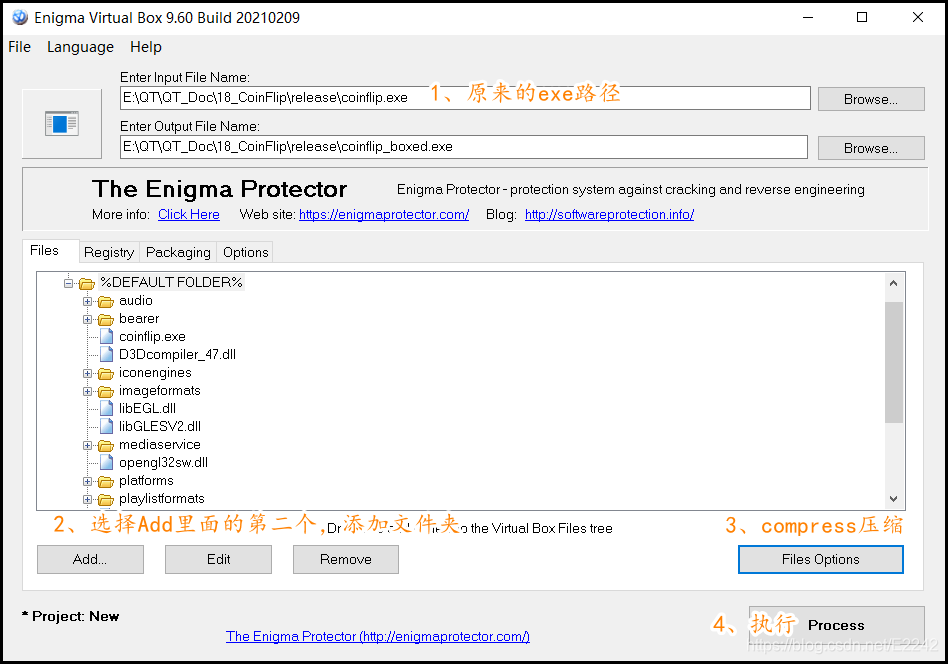
Task: Switch to the Options tab
Action: 245,252
